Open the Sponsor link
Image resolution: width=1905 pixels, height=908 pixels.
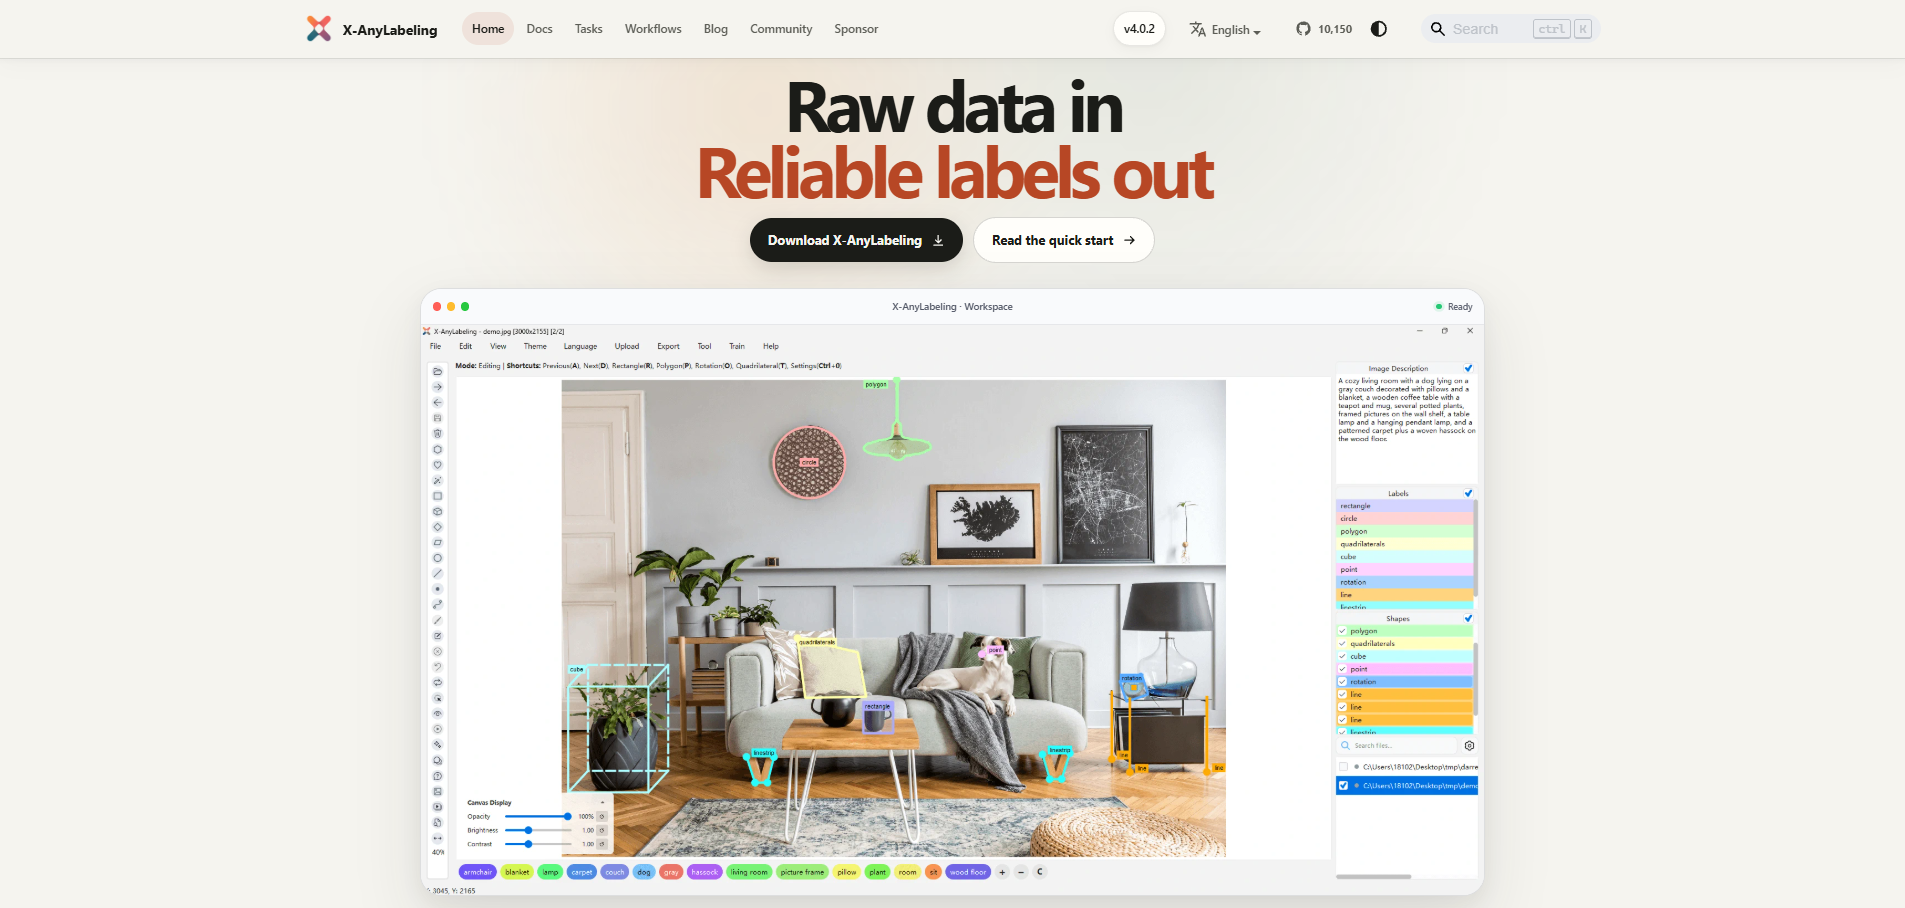click(856, 29)
